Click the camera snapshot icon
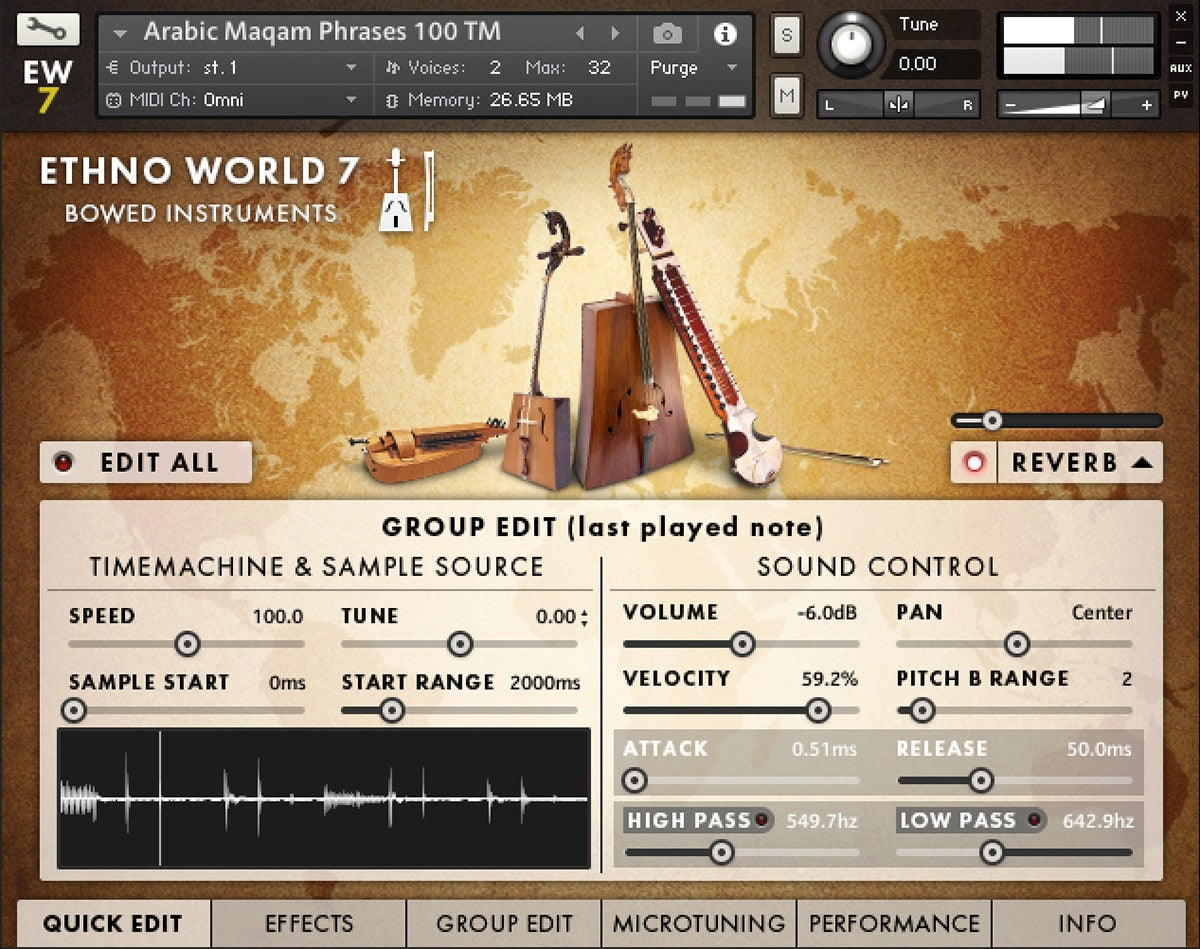 click(x=667, y=34)
